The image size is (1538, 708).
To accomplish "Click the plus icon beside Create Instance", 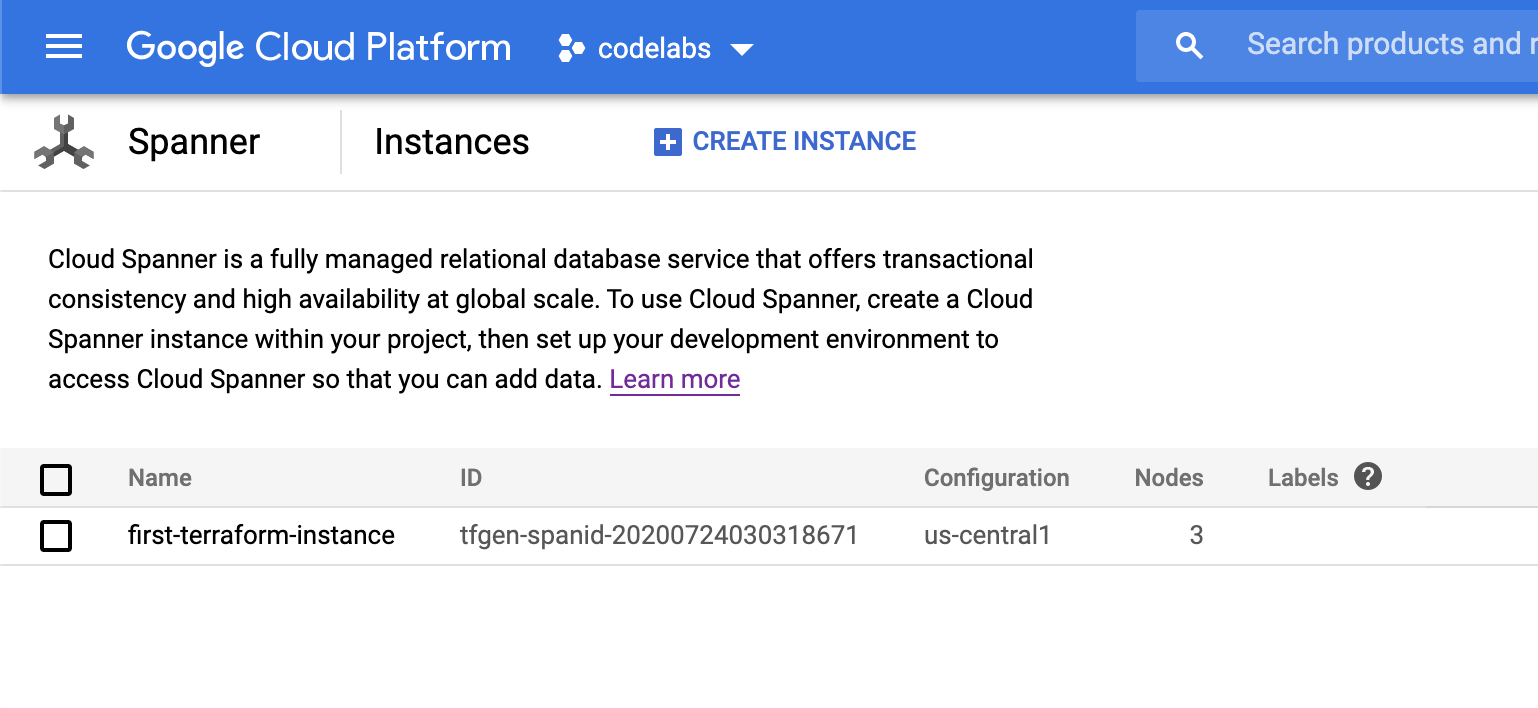I will (x=667, y=142).
